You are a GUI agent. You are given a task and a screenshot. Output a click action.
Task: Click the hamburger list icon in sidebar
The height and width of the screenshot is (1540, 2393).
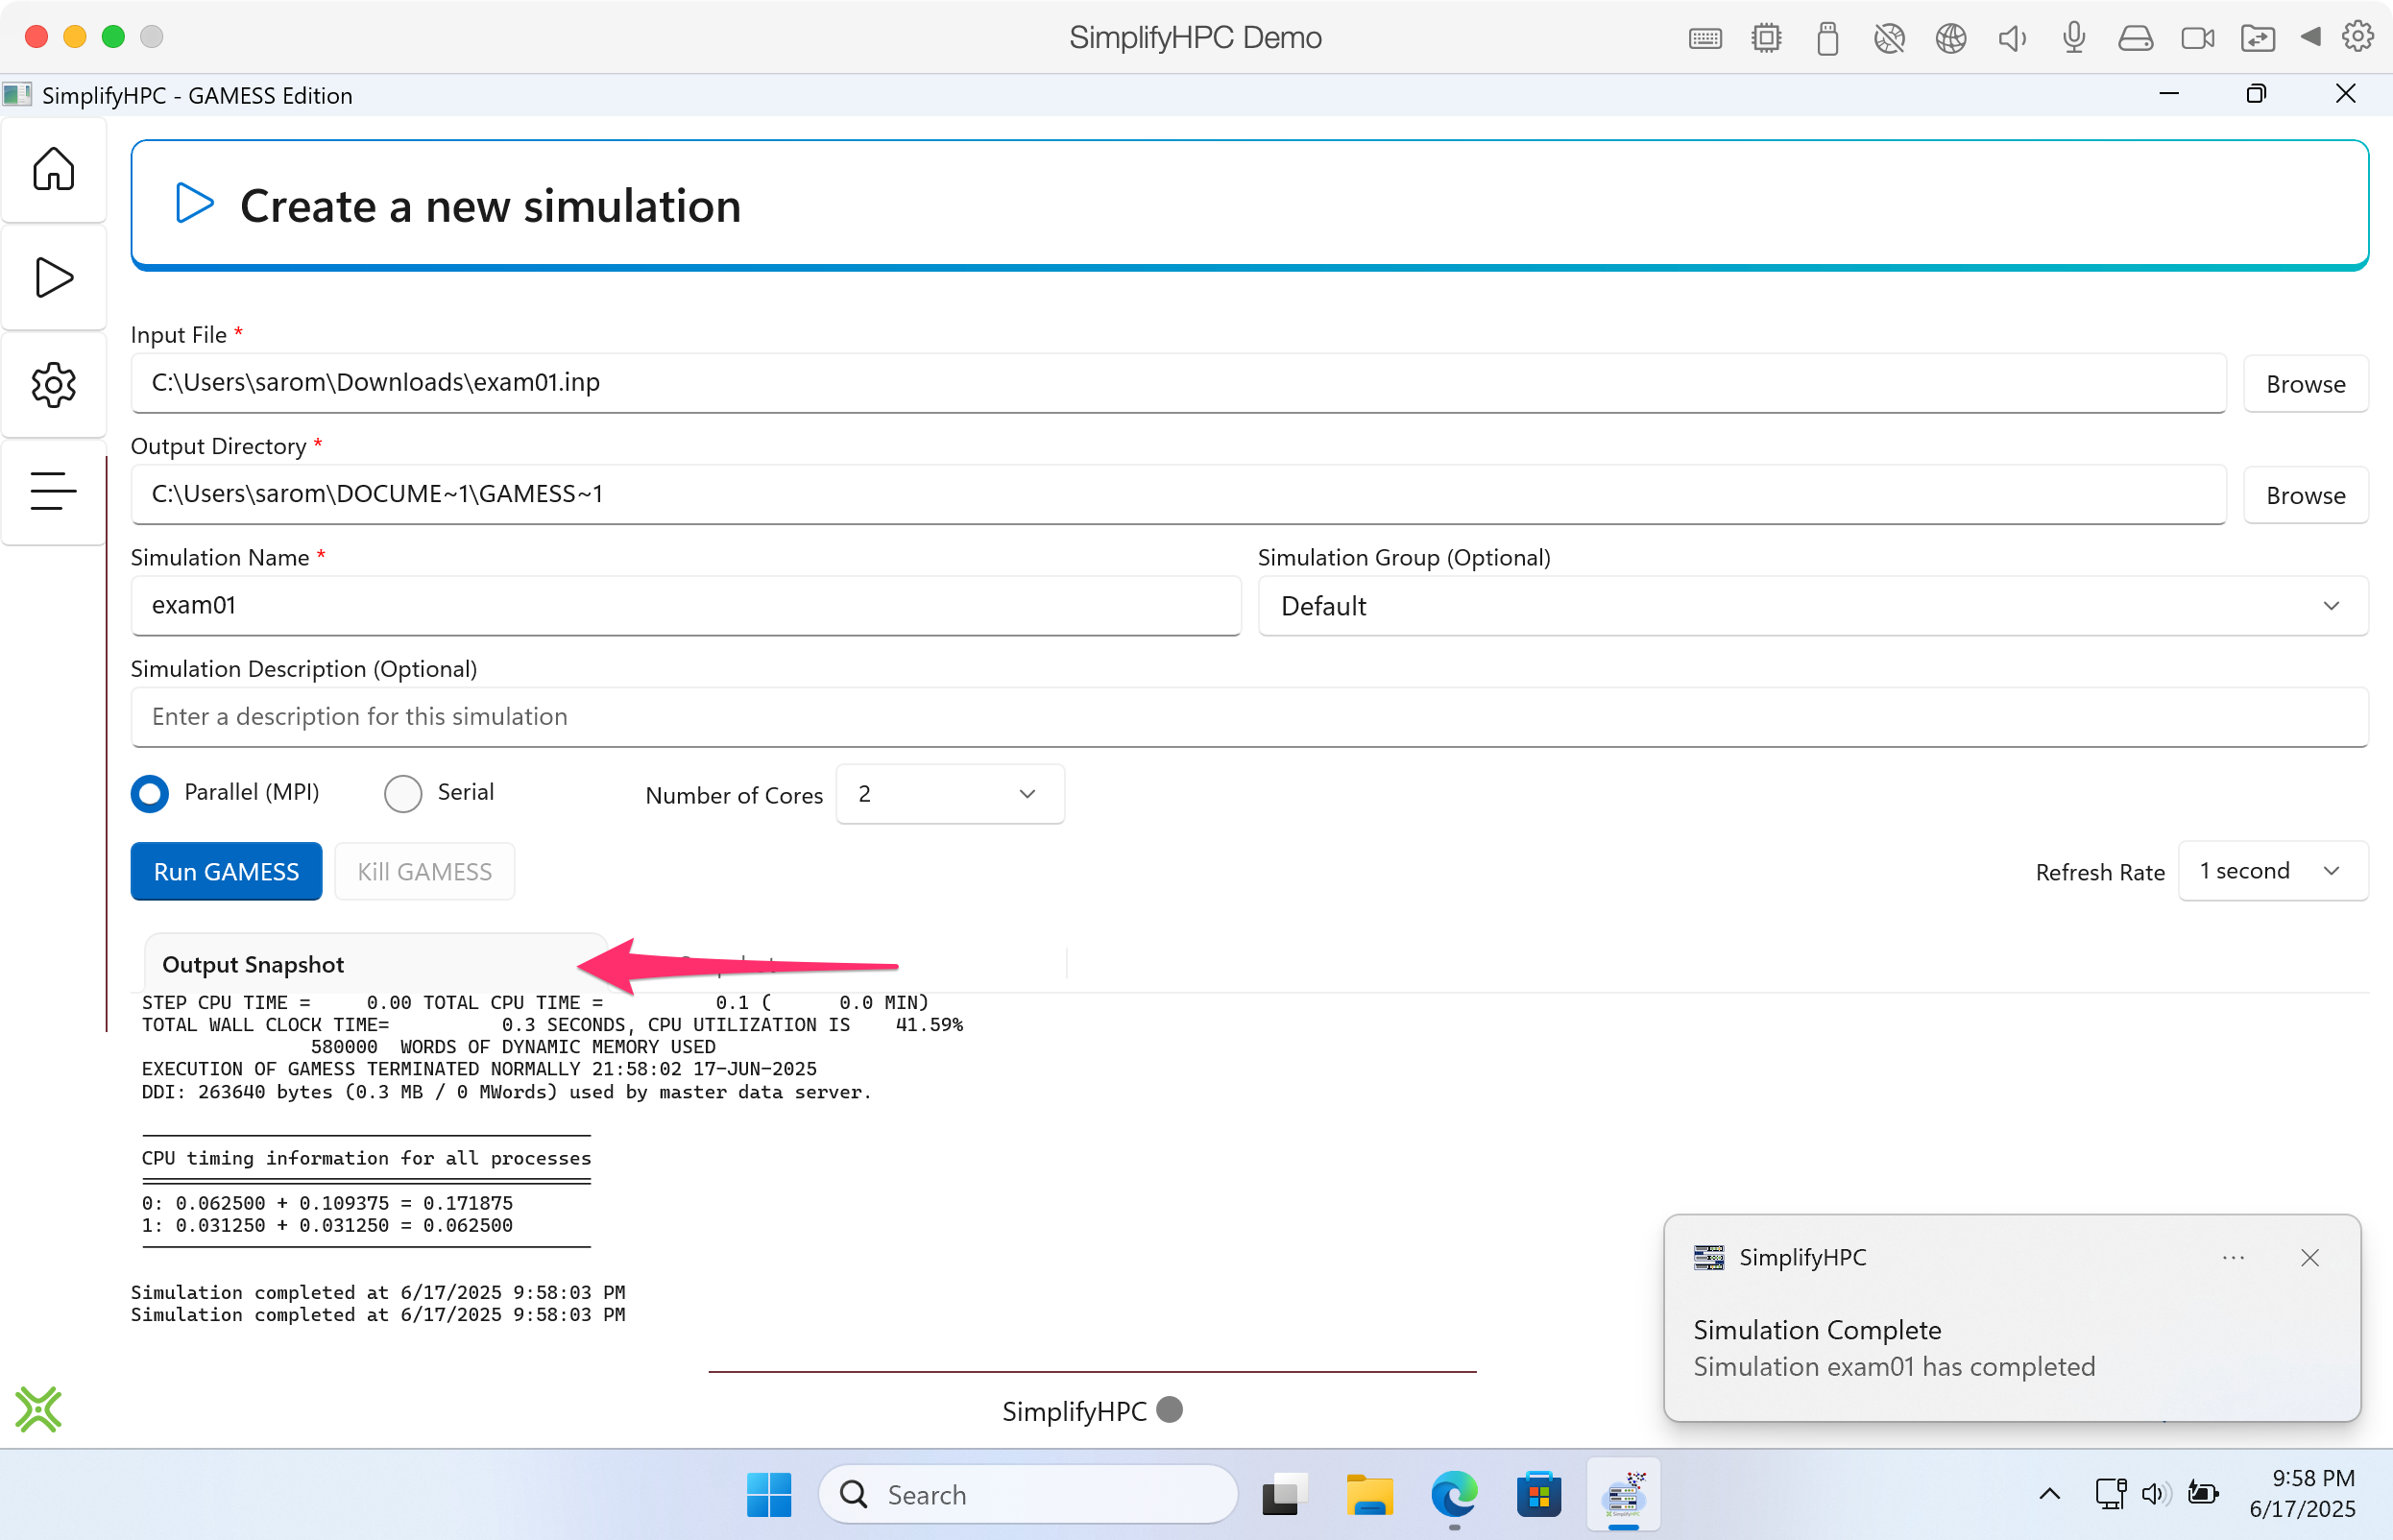tap(53, 491)
